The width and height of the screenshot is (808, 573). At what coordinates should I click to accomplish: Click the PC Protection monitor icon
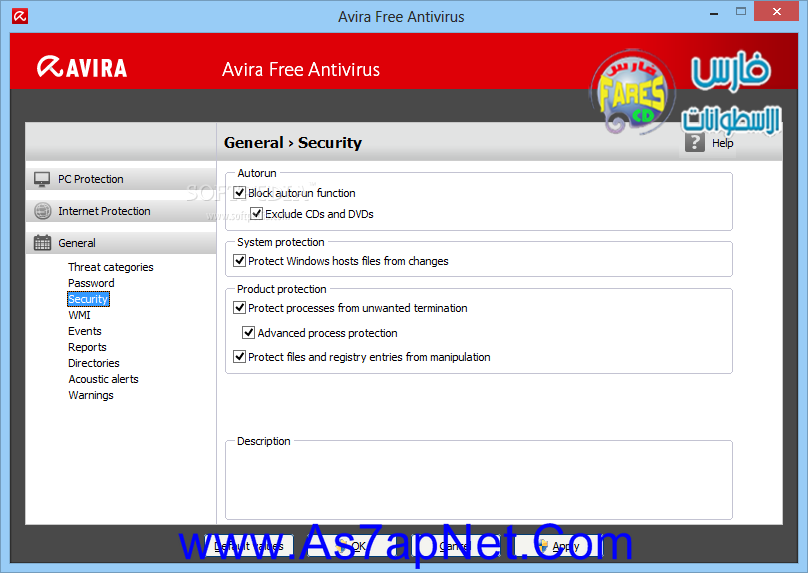coord(42,179)
